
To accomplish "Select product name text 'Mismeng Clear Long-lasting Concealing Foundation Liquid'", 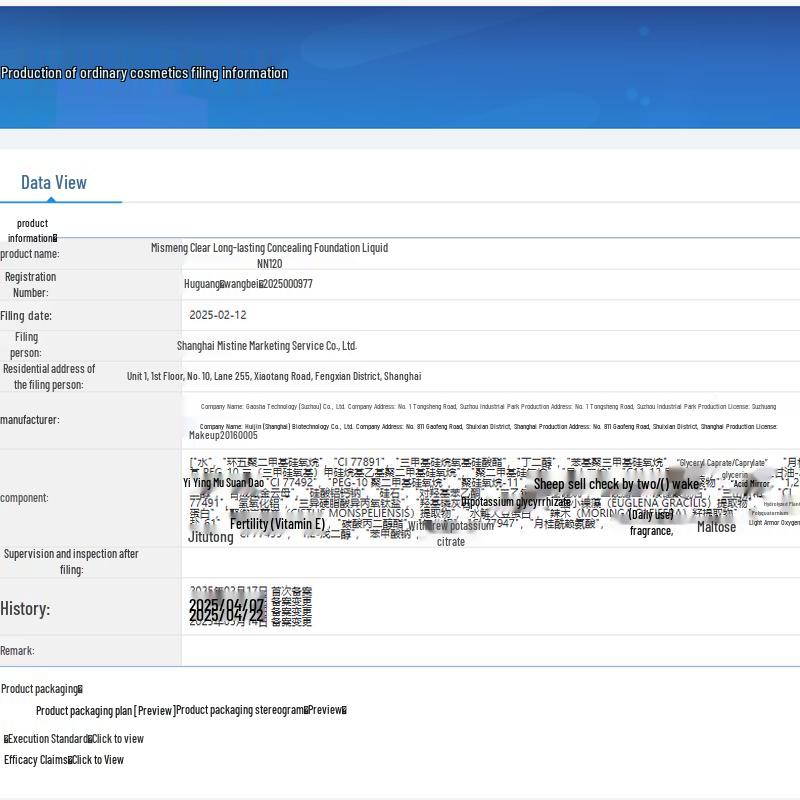I will 269,248.
